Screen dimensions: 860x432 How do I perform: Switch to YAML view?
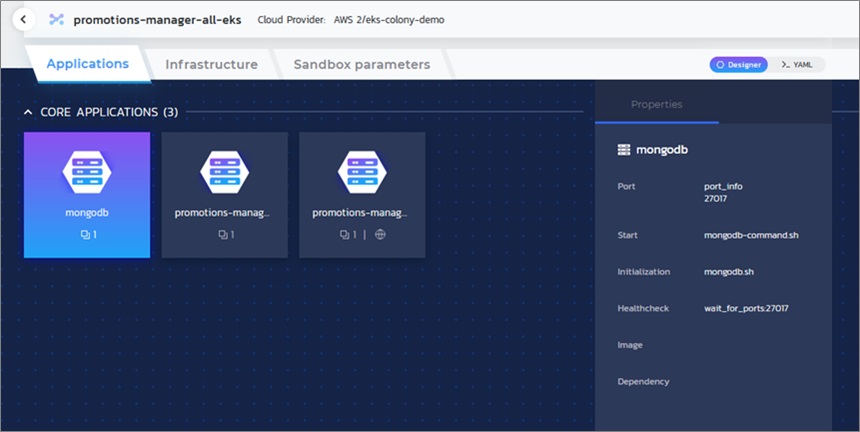[x=797, y=65]
